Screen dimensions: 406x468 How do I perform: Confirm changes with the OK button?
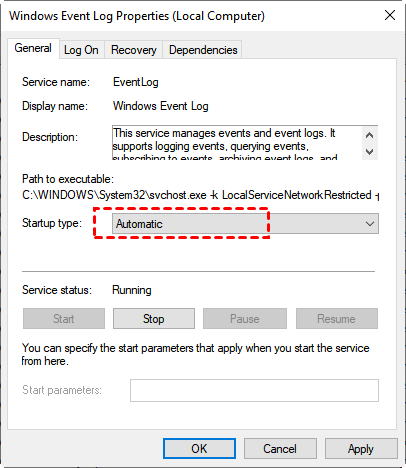pos(199,449)
